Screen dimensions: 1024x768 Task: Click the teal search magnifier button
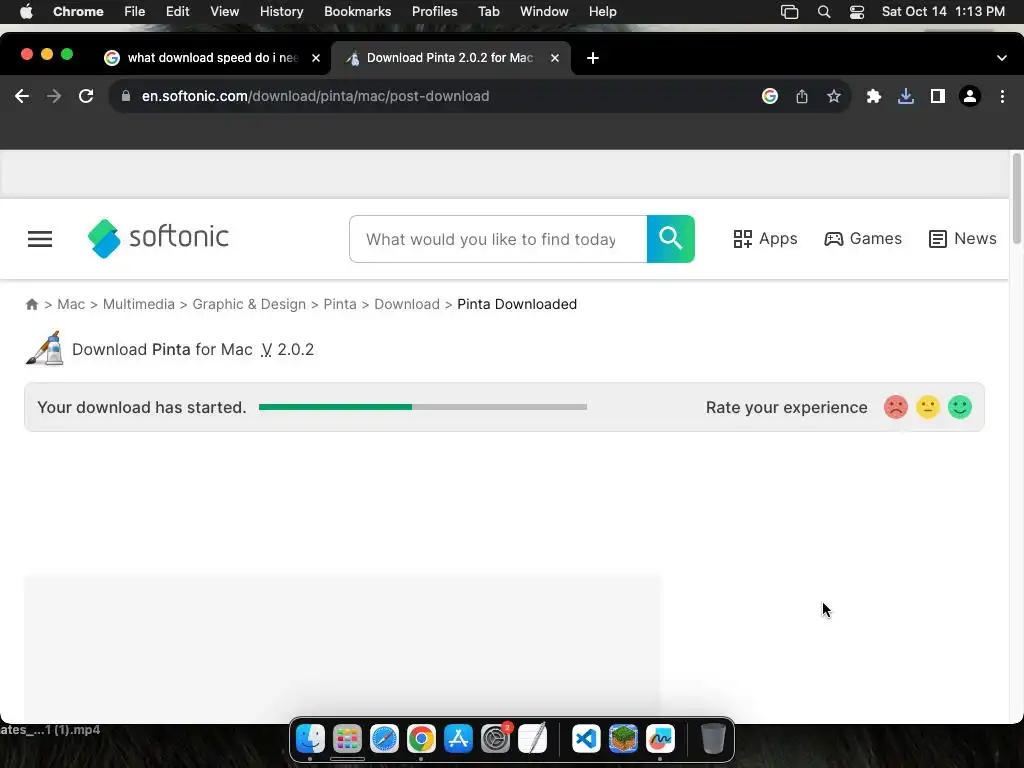(671, 239)
